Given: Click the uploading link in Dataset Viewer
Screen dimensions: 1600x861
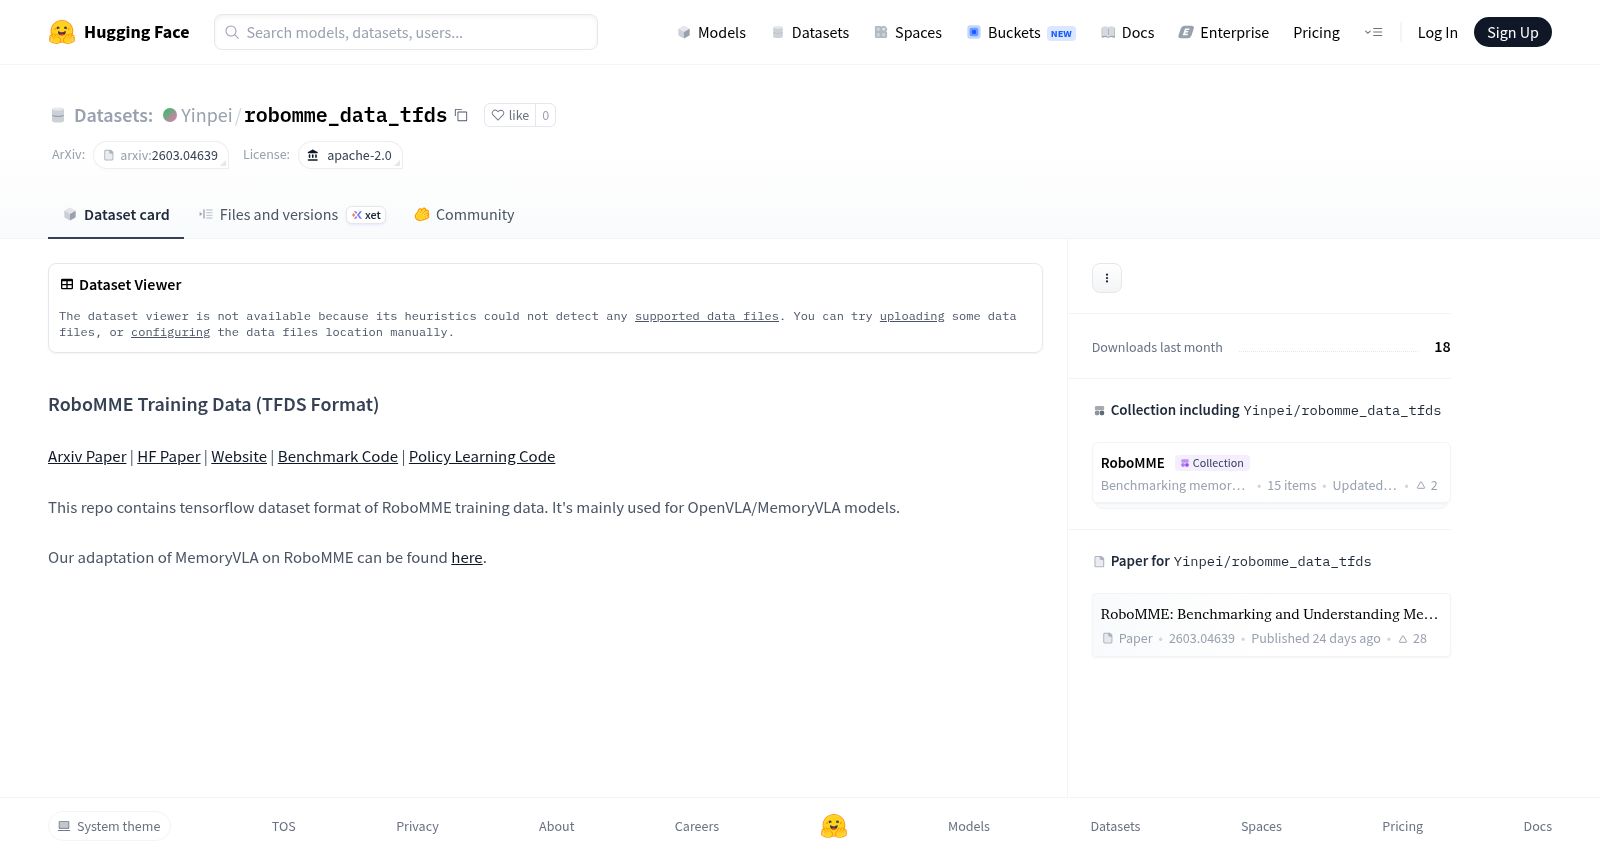Looking at the screenshot, I should (912, 316).
